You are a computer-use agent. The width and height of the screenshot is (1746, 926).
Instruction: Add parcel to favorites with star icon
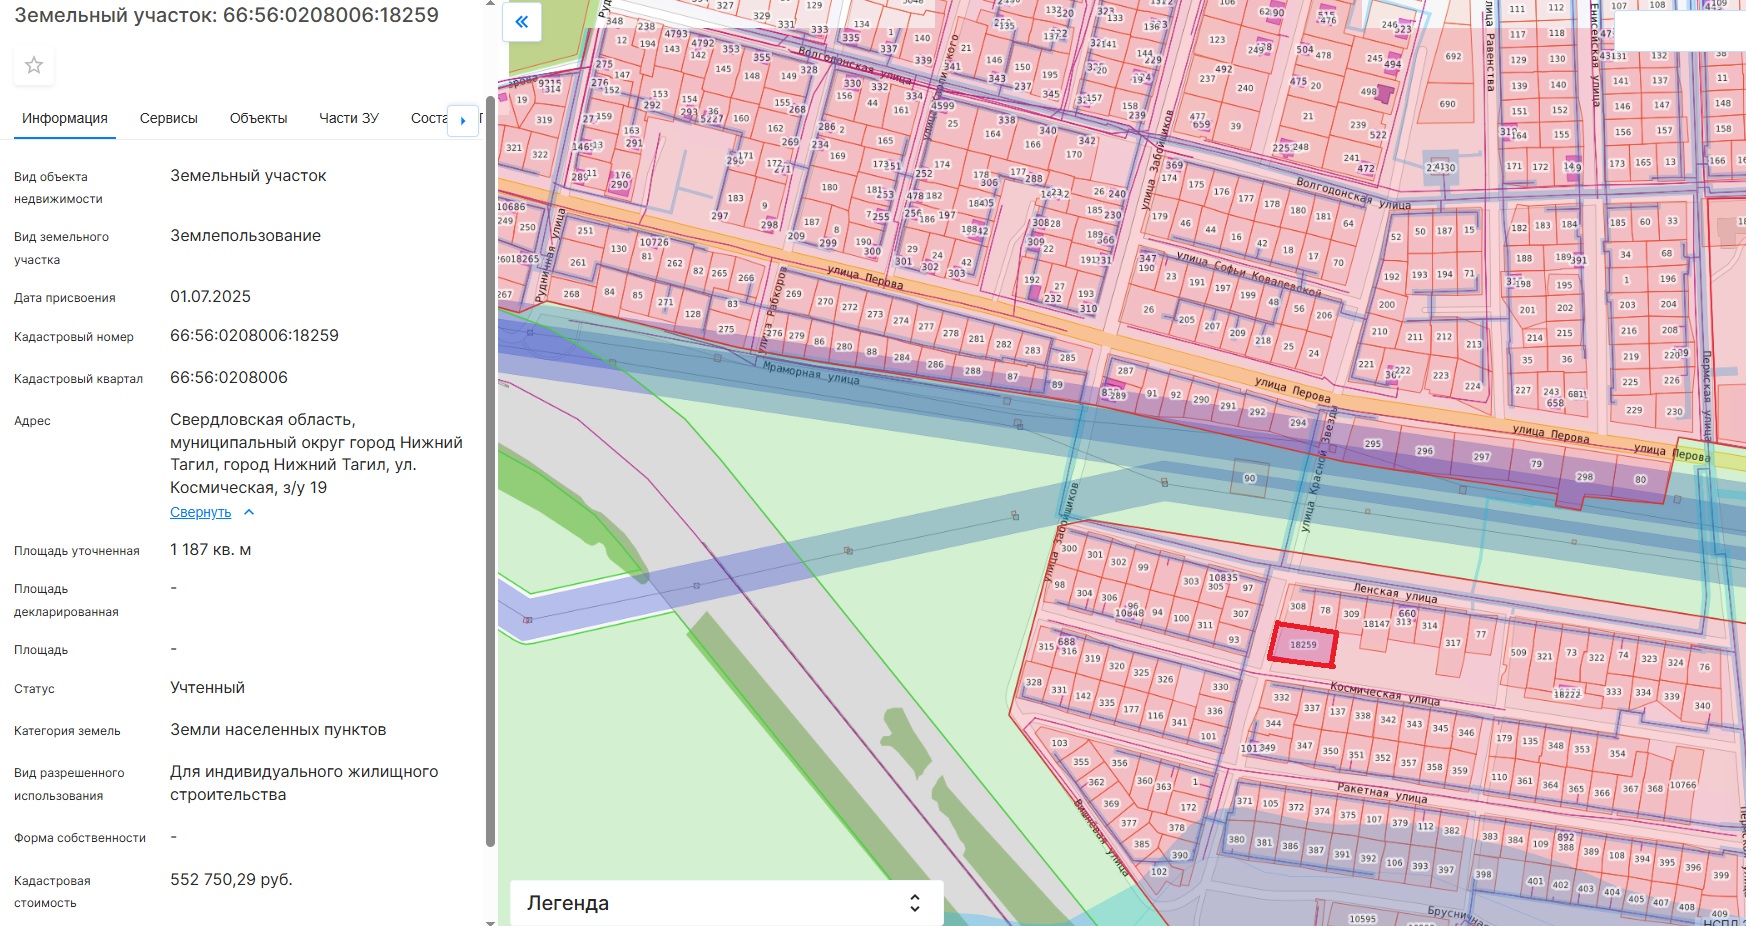pos(34,66)
